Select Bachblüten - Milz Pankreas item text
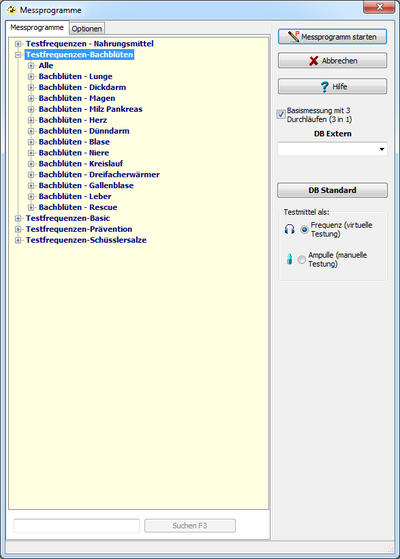 (x=91, y=109)
